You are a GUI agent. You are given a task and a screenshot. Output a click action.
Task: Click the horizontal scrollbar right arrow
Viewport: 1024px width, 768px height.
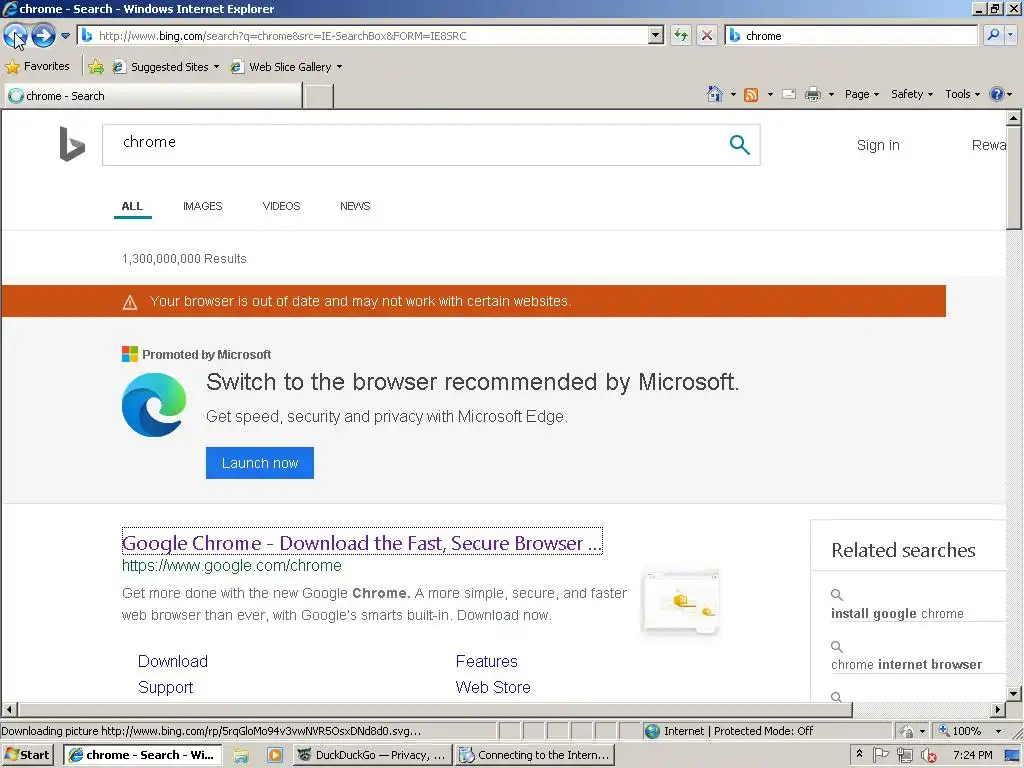click(x=997, y=709)
